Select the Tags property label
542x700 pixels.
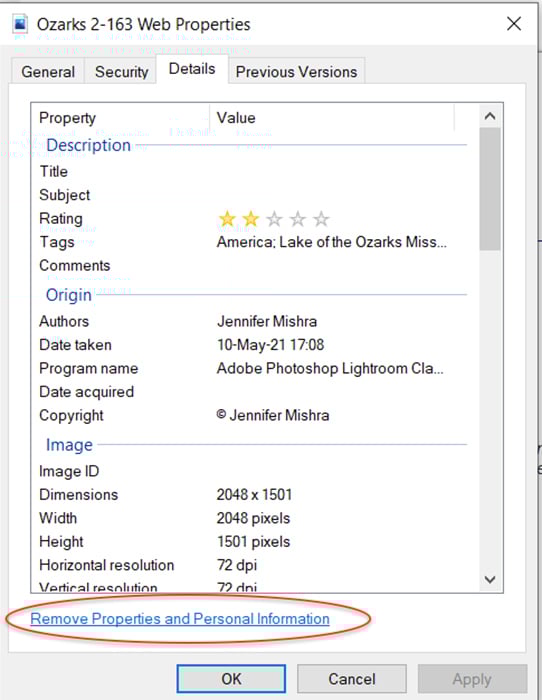[57, 242]
